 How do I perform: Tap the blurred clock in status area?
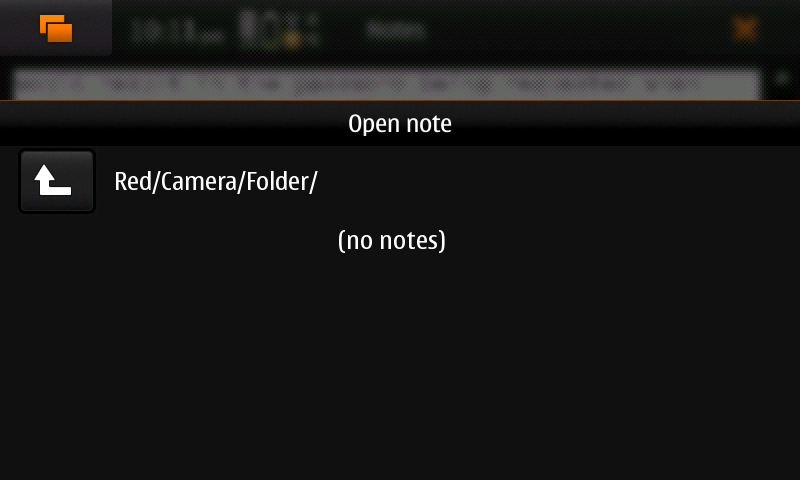pyautogui.click(x=177, y=32)
